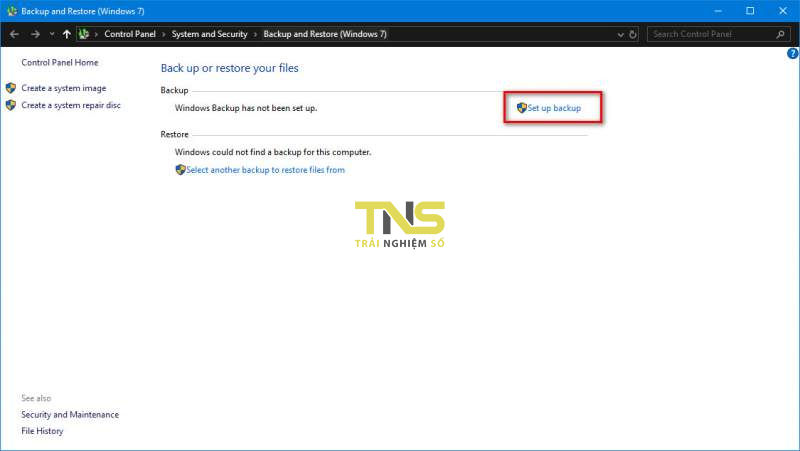Click Create a system repair disc link

pos(71,105)
